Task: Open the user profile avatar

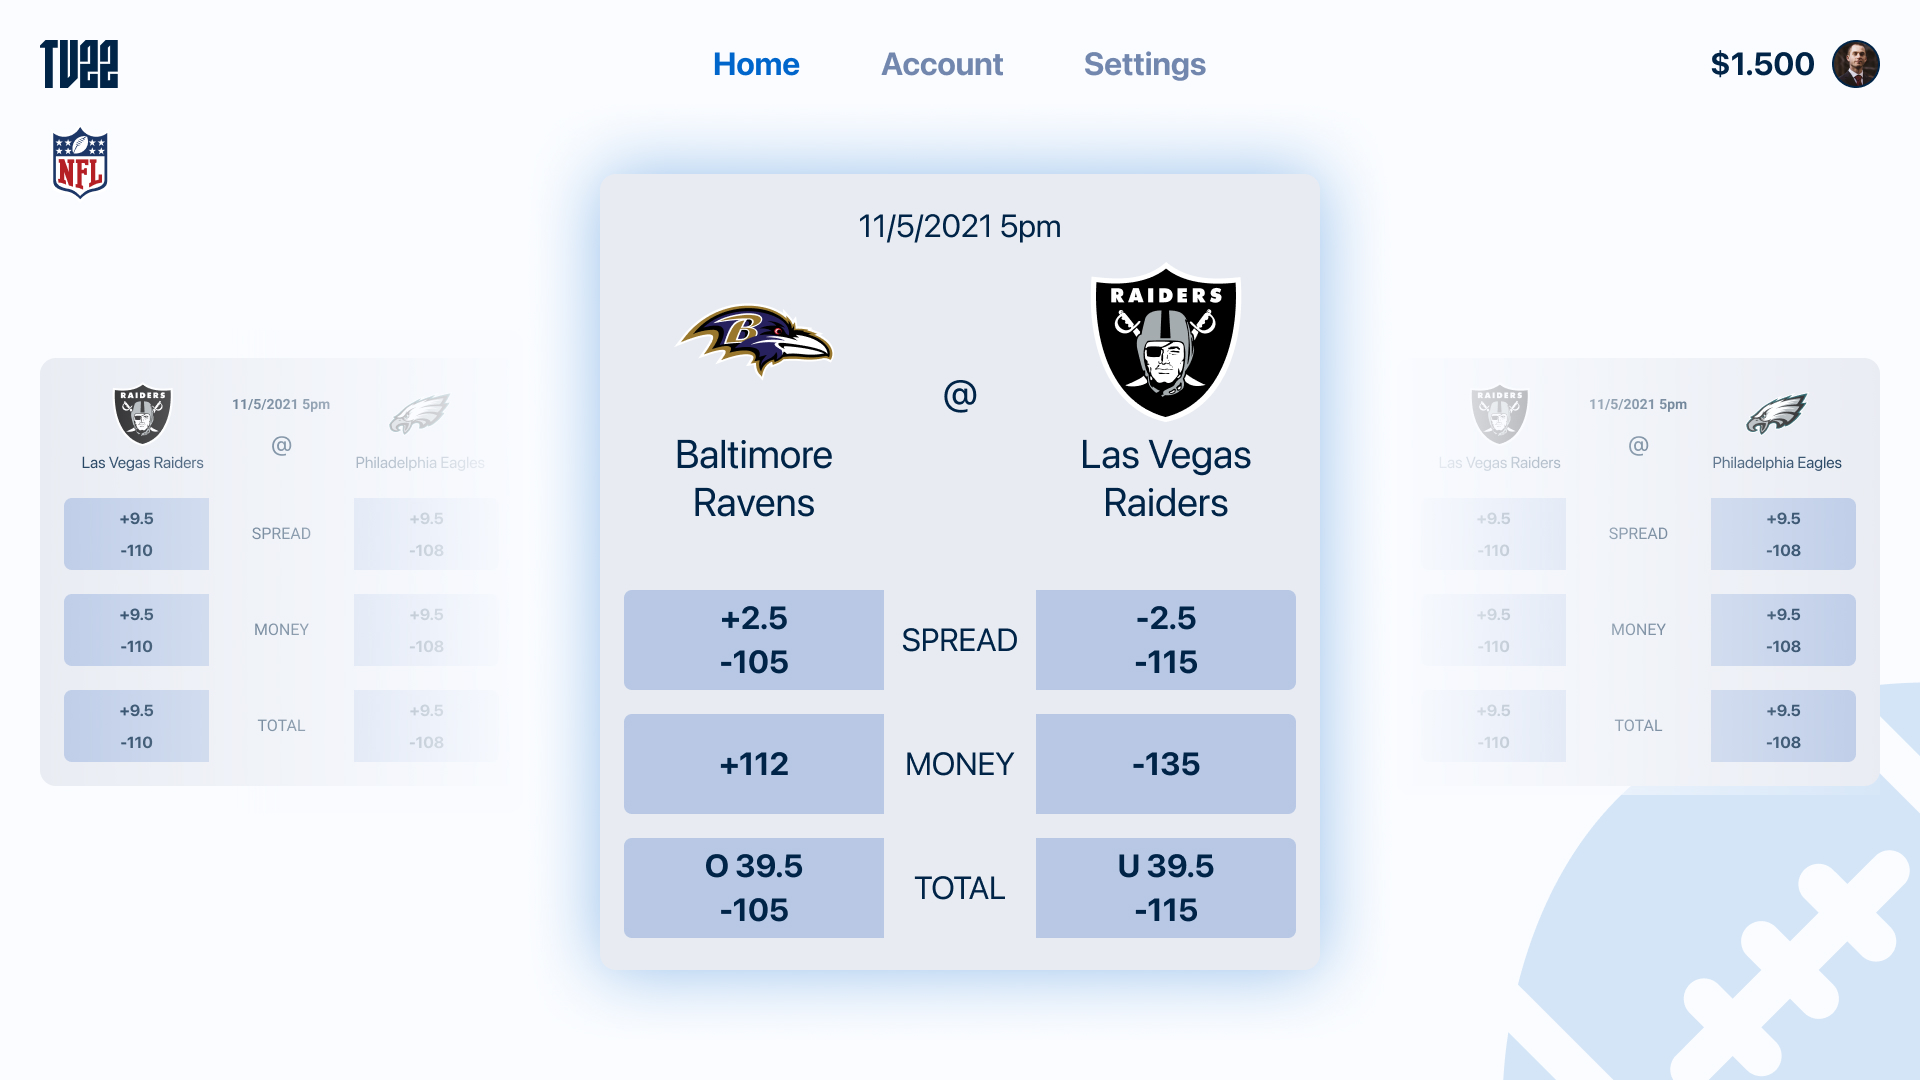Action: 1855,64
